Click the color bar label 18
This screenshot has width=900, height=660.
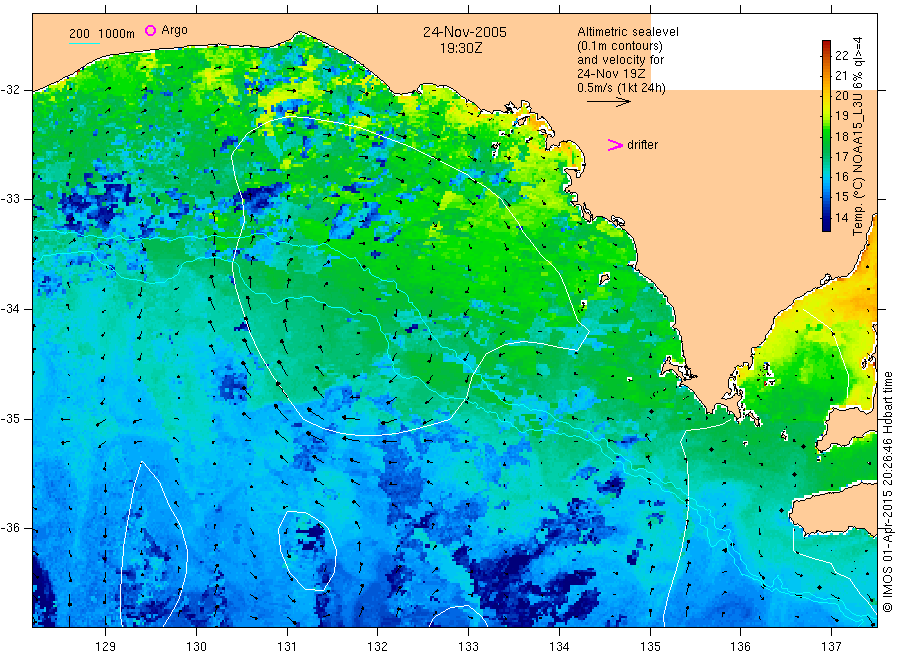pyautogui.click(x=841, y=137)
